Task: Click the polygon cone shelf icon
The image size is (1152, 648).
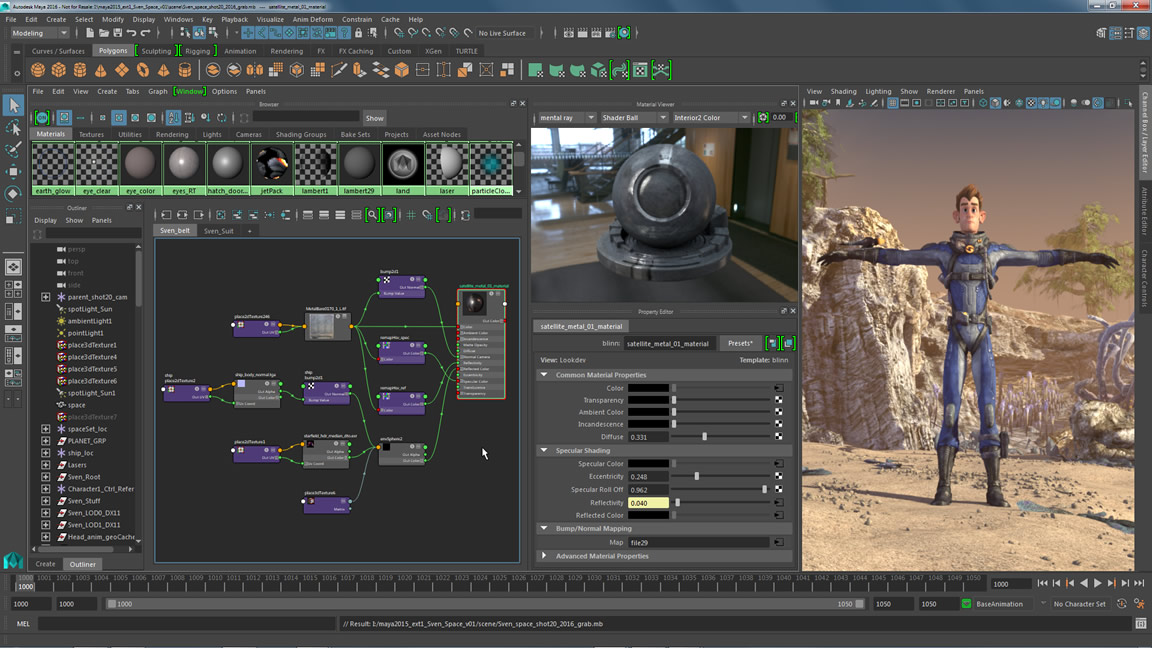Action: (x=101, y=70)
